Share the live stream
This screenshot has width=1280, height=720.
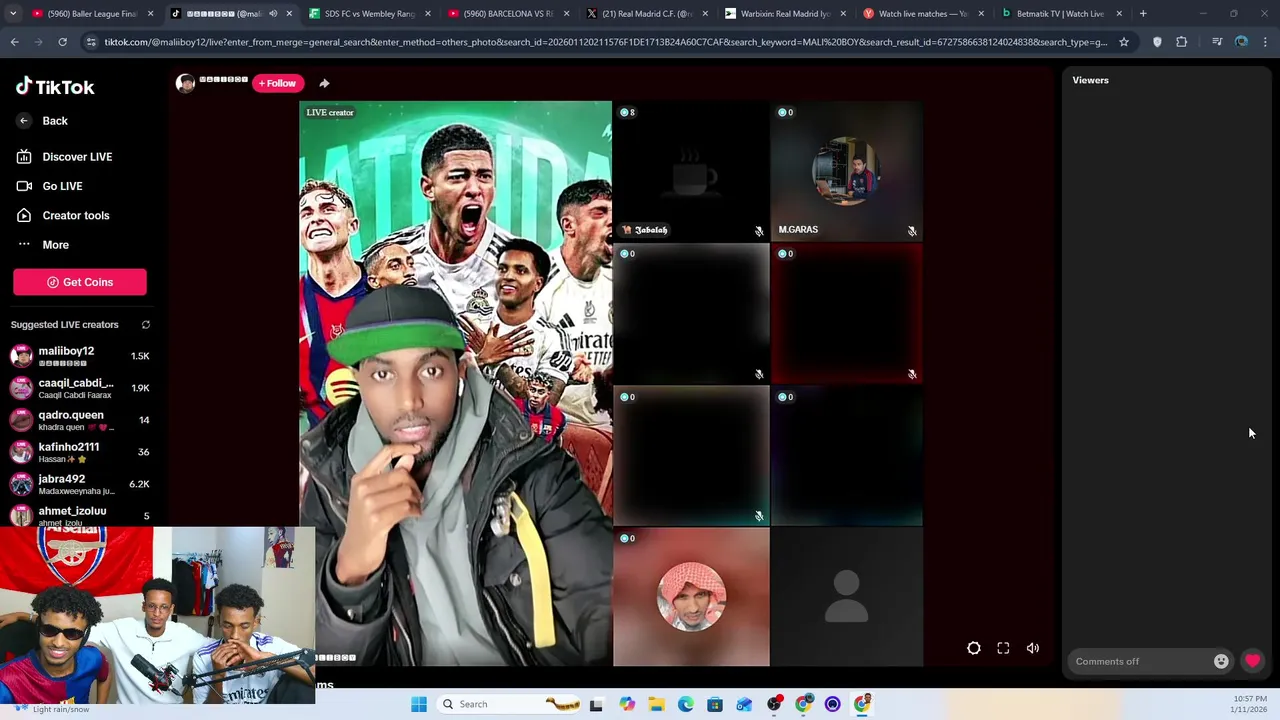pyautogui.click(x=324, y=83)
